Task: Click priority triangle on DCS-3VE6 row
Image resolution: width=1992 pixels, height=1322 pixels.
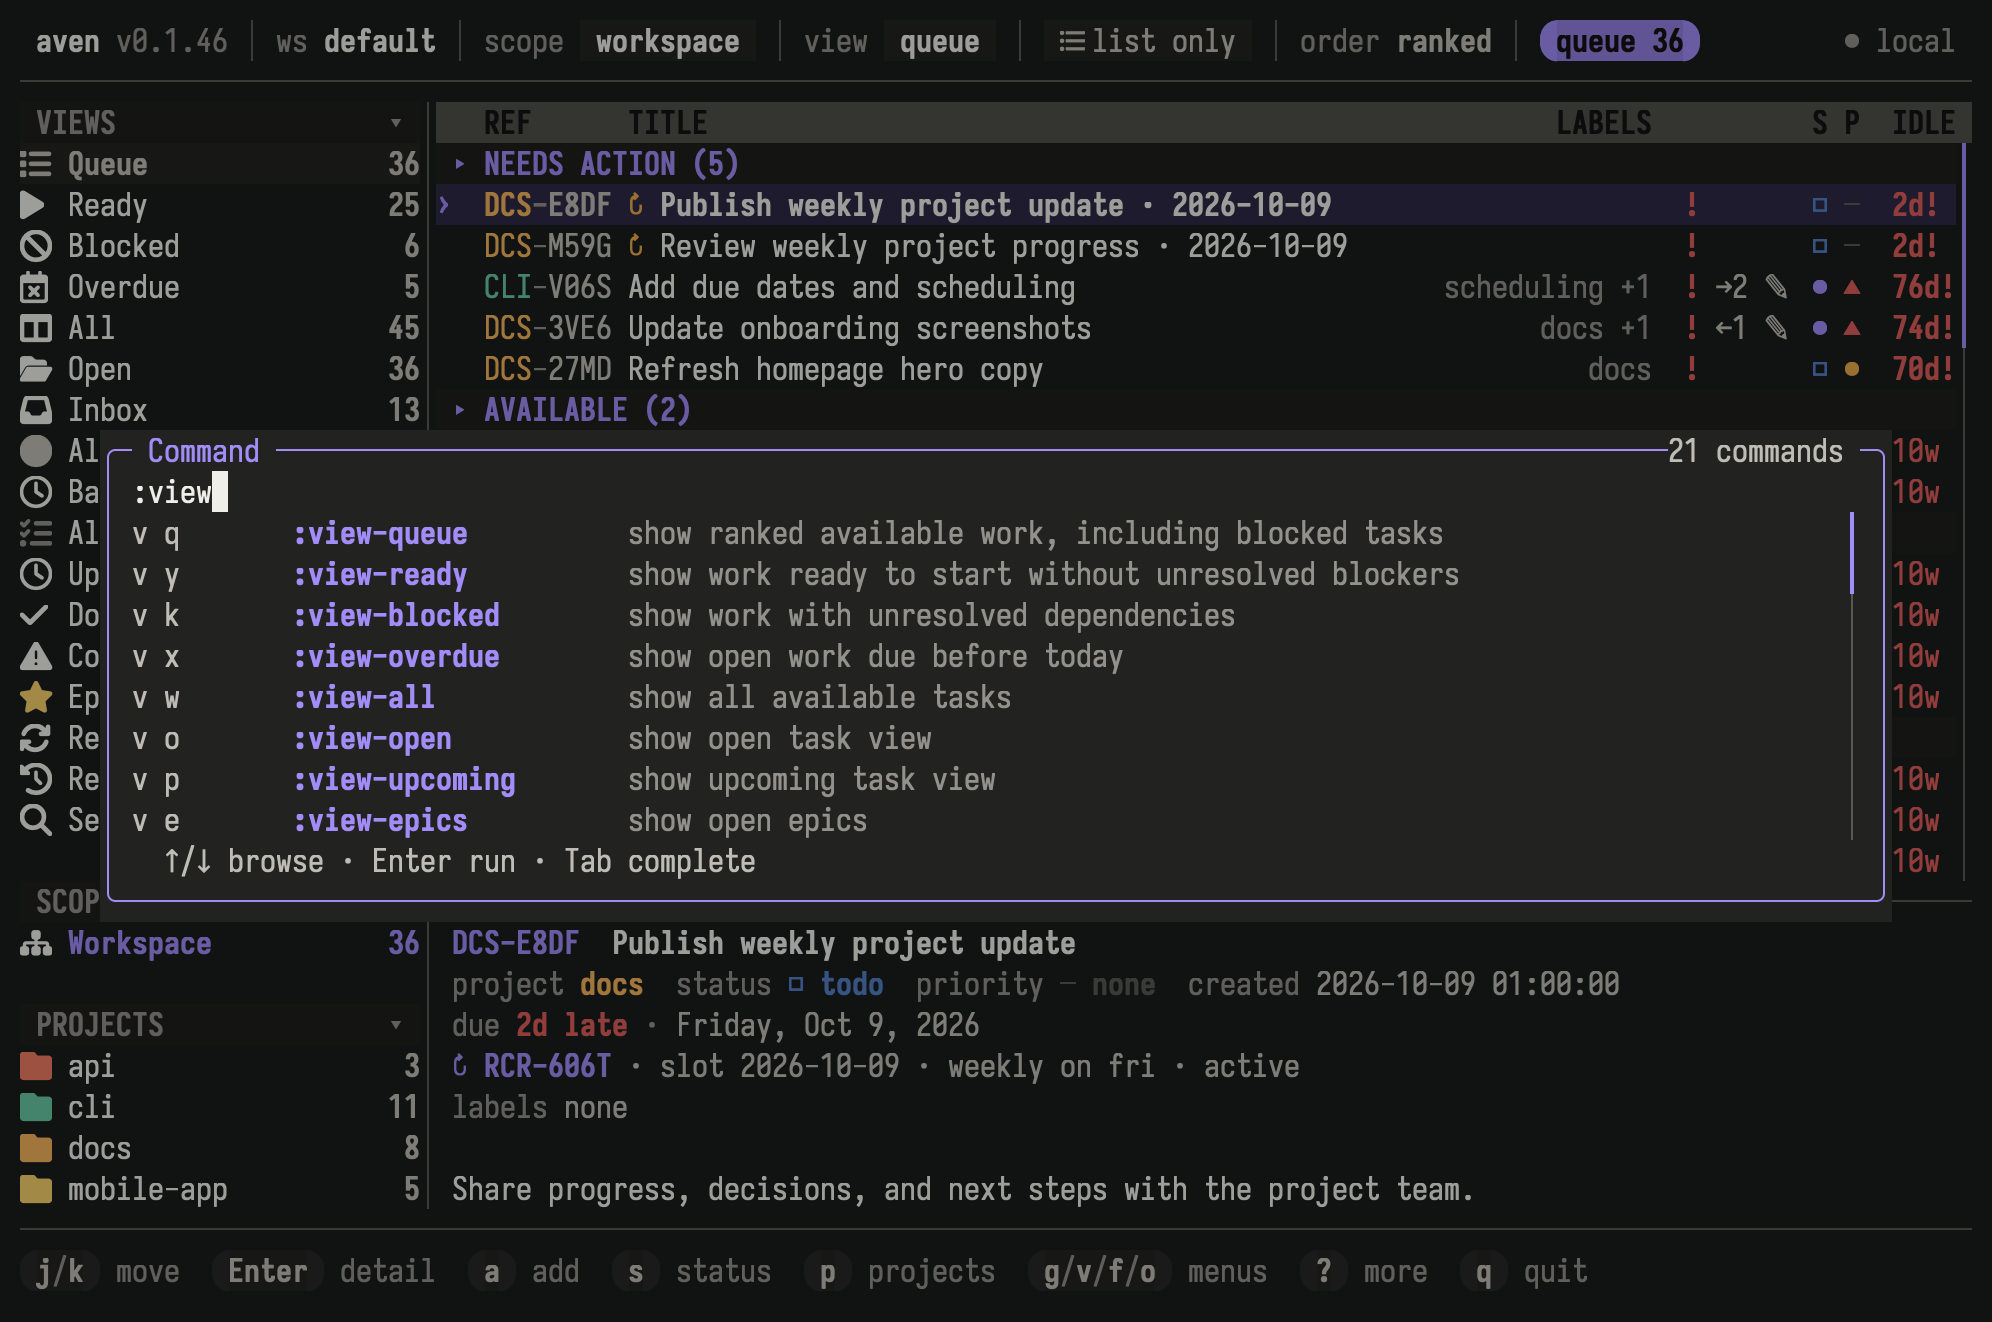Action: pos(1852,328)
